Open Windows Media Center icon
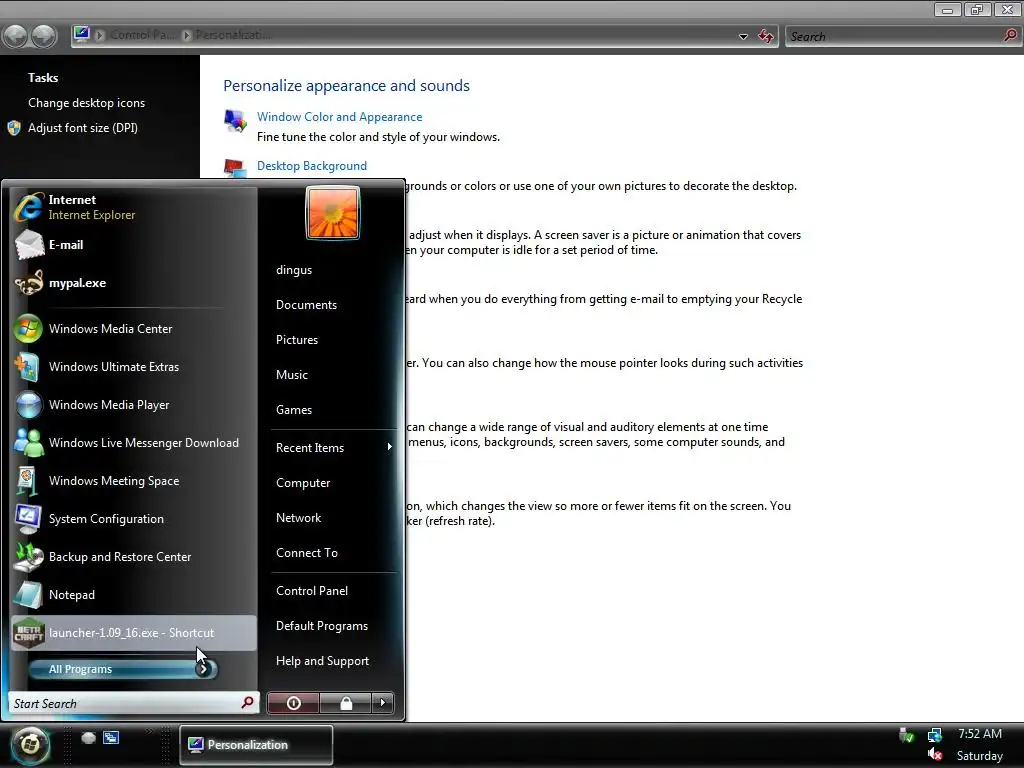 coord(29,328)
